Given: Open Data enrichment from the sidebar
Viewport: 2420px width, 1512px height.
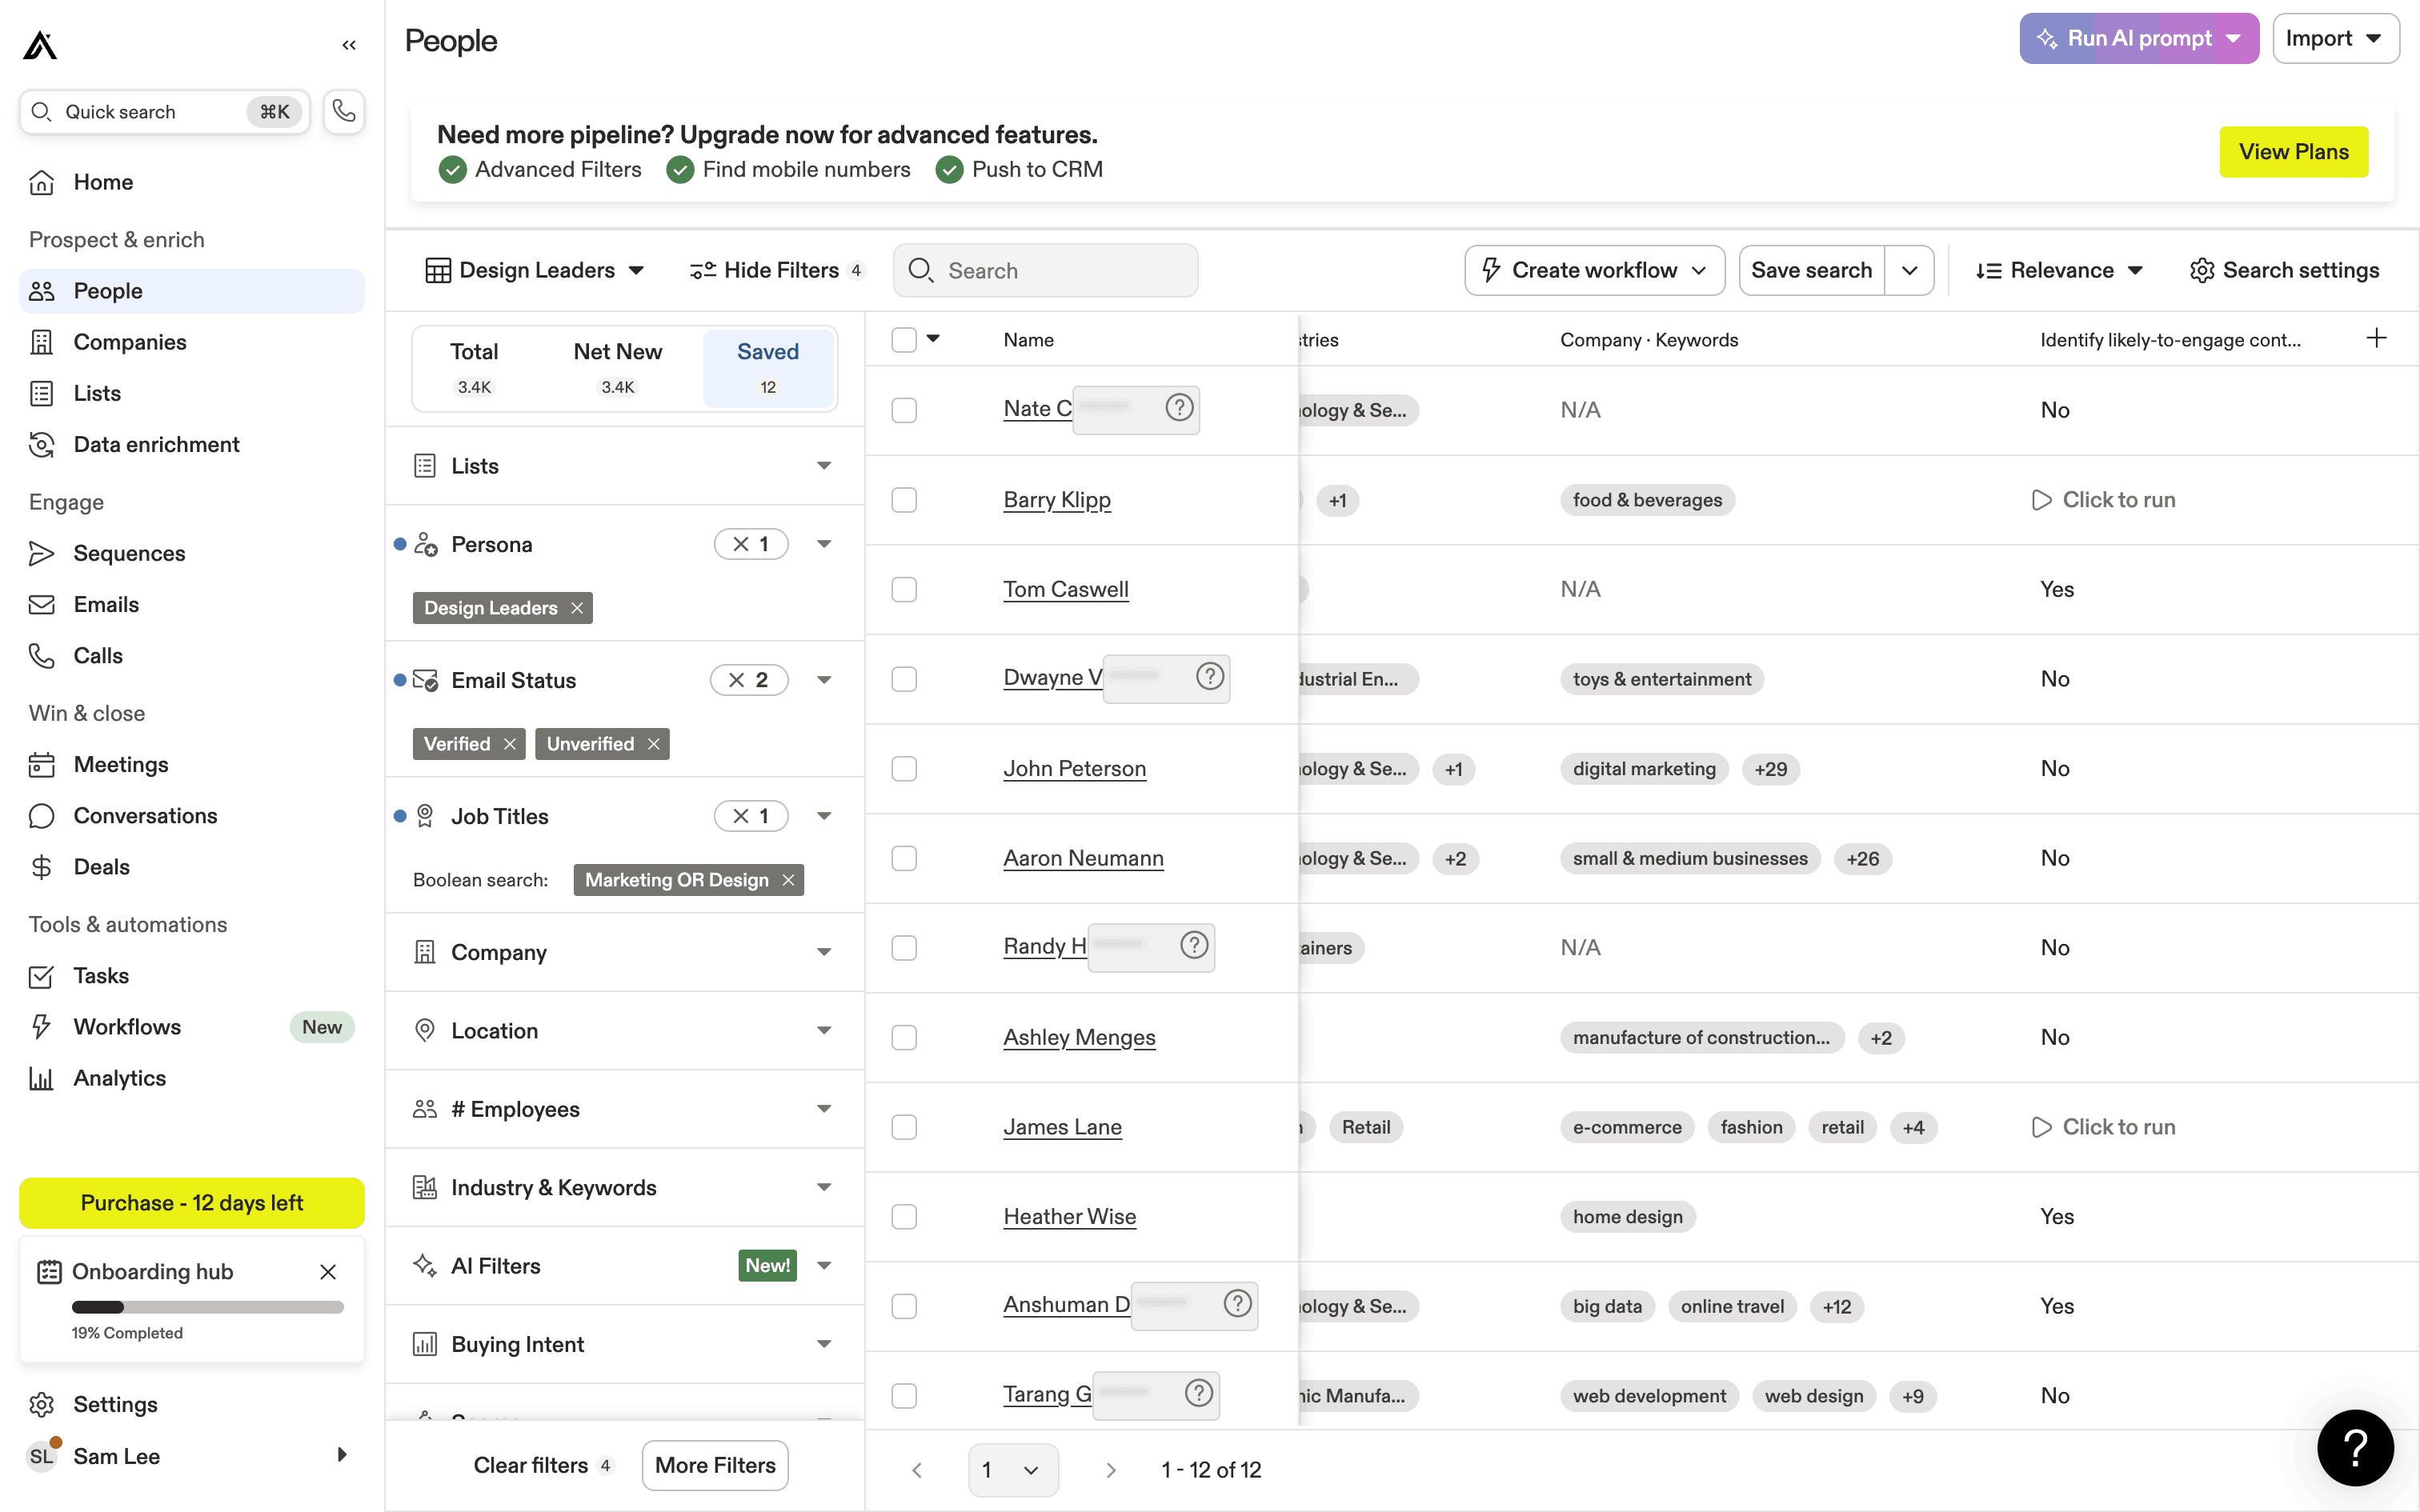Looking at the screenshot, I should 156,444.
